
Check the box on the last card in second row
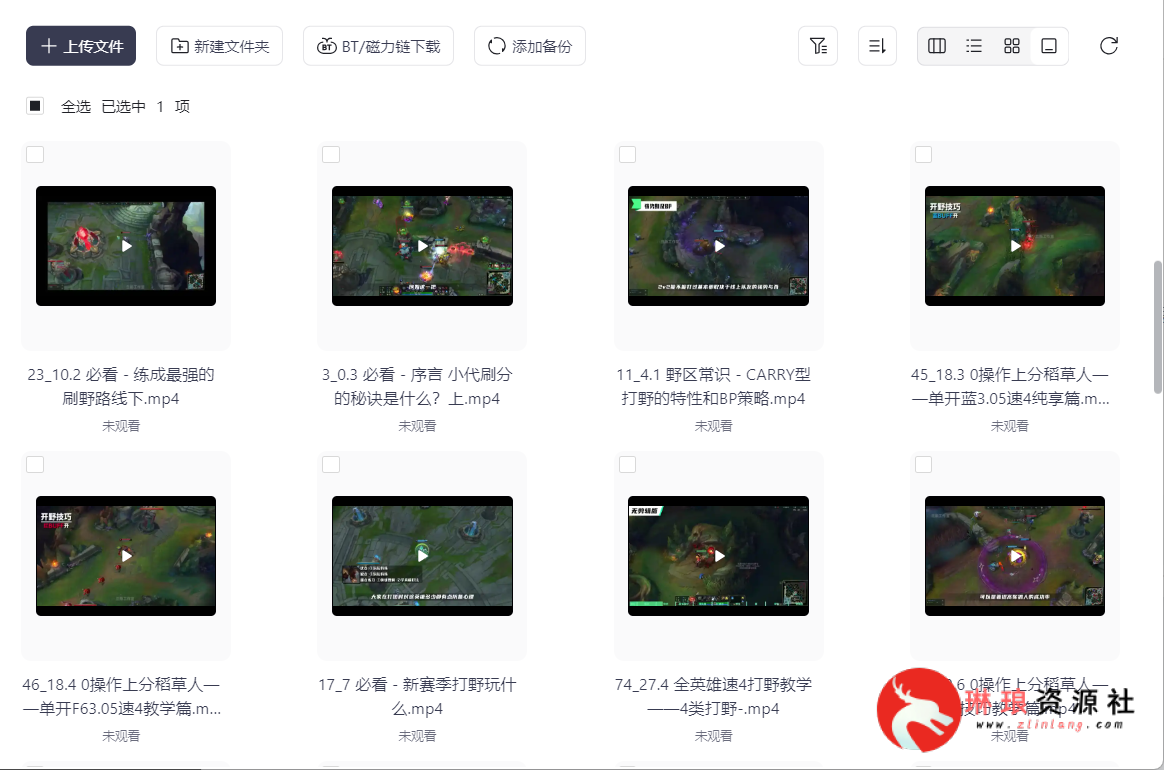923,464
